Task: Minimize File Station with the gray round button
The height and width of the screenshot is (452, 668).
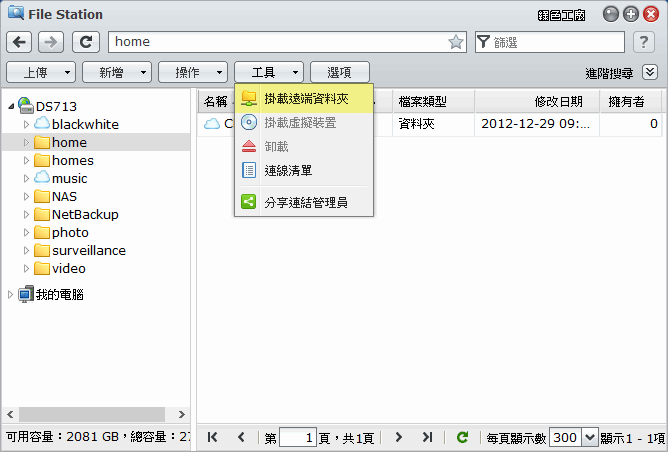Action: (610, 14)
